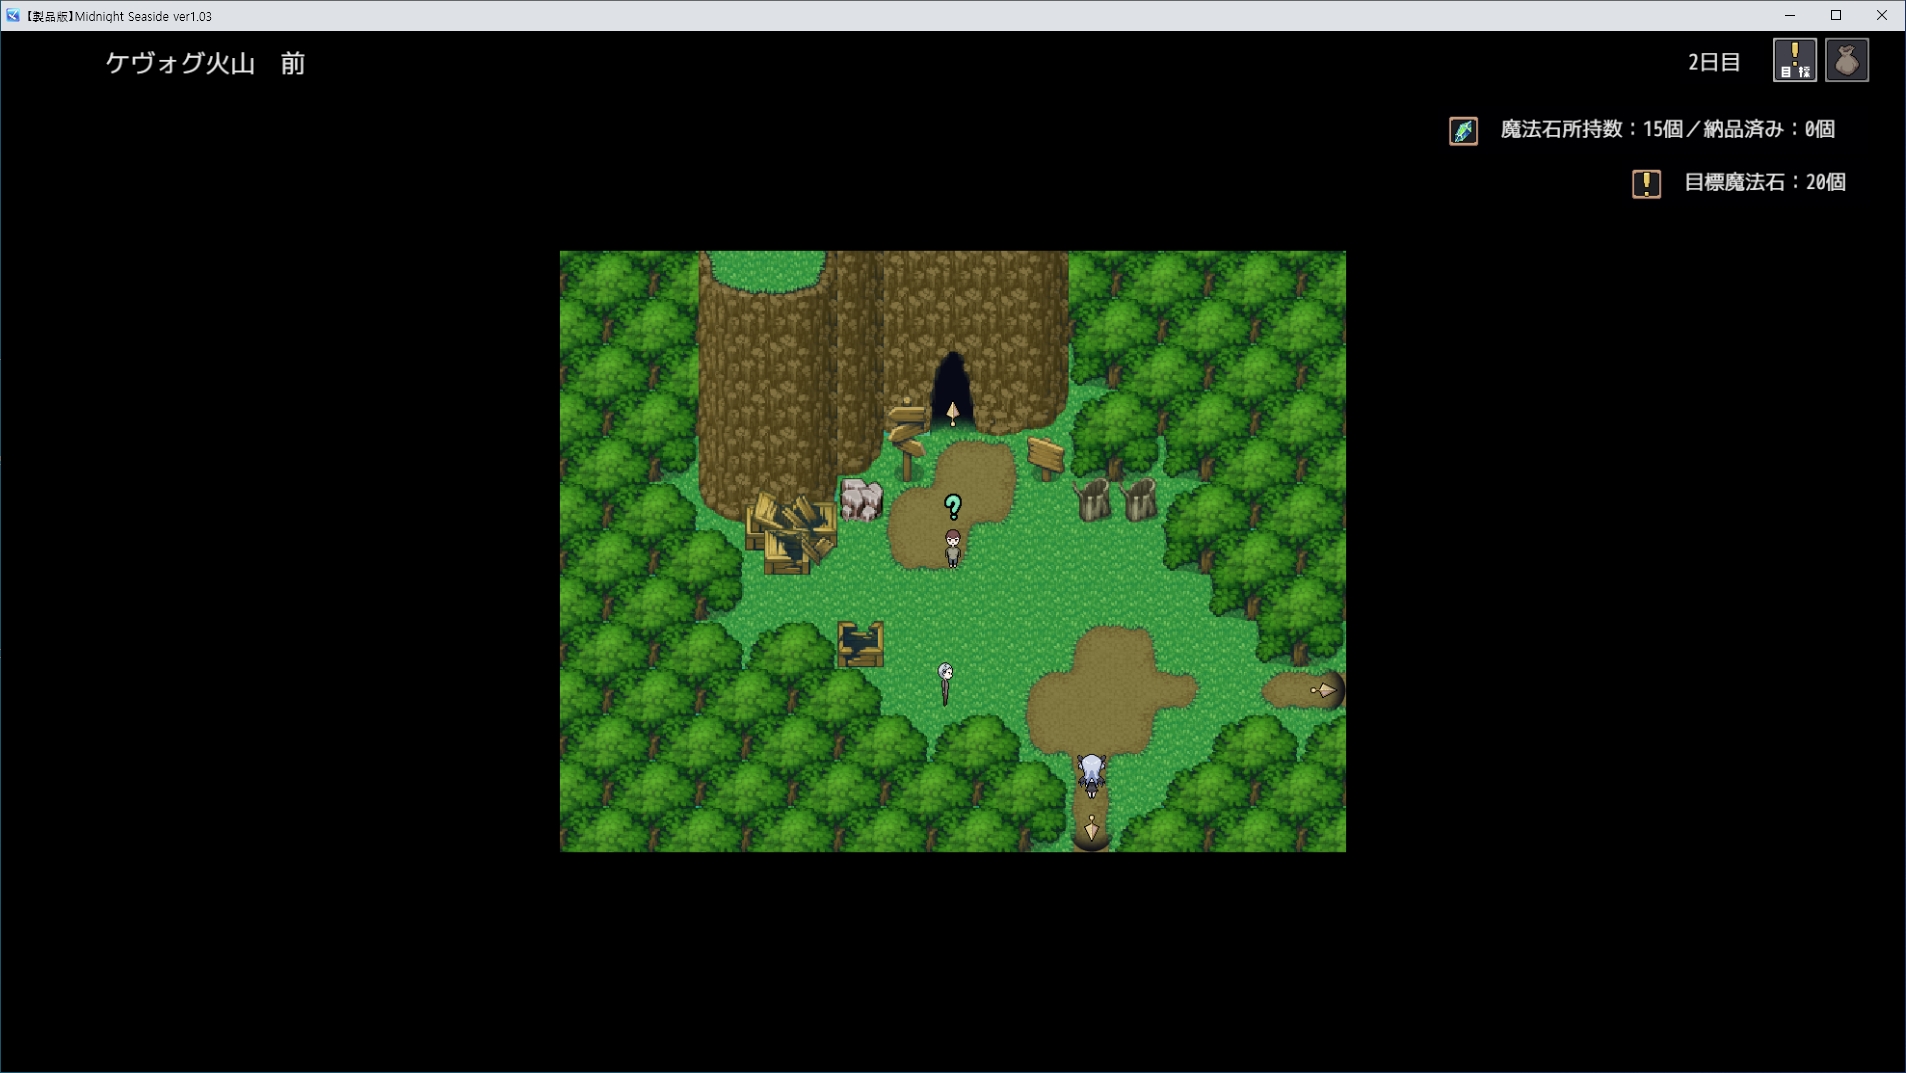This screenshot has height=1073, width=1906.
Task: Examine the right tree stump
Action: 1138,499
